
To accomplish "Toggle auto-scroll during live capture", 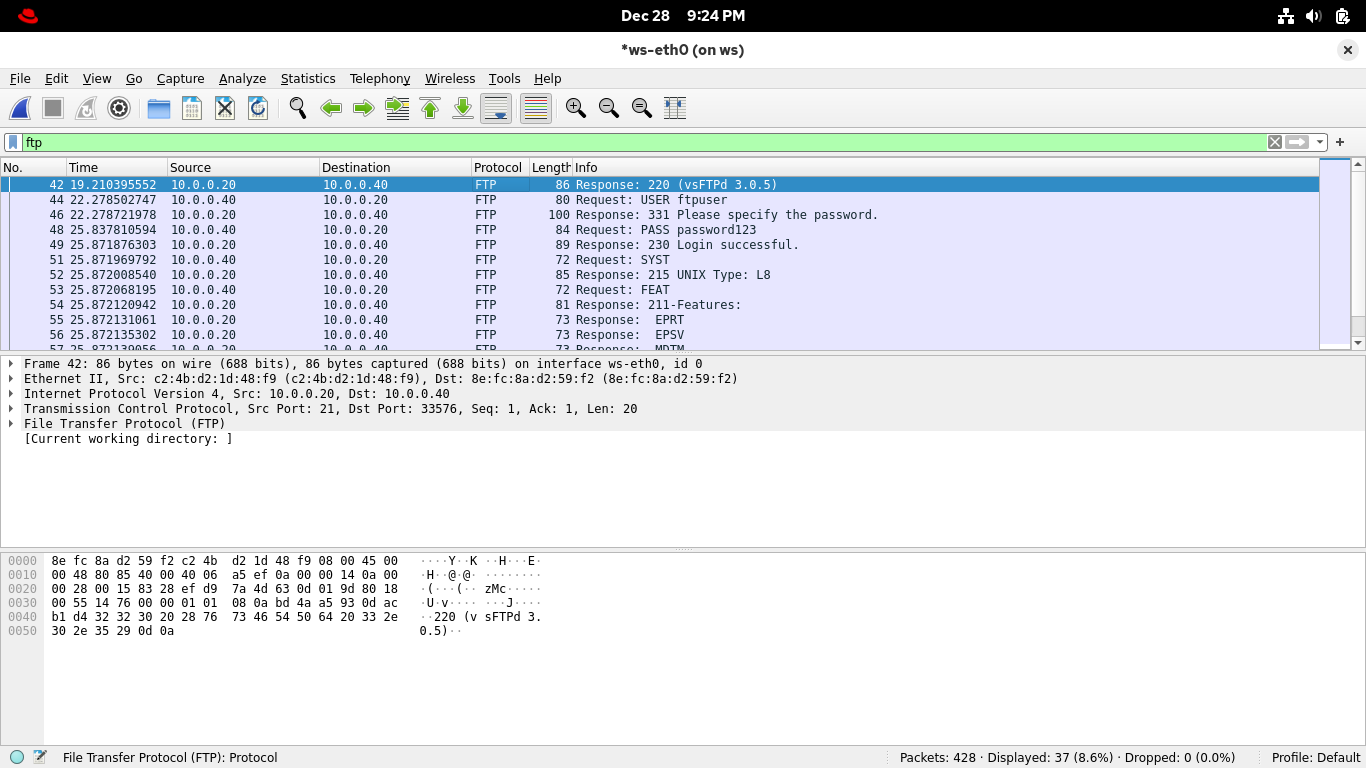I will (496, 108).
